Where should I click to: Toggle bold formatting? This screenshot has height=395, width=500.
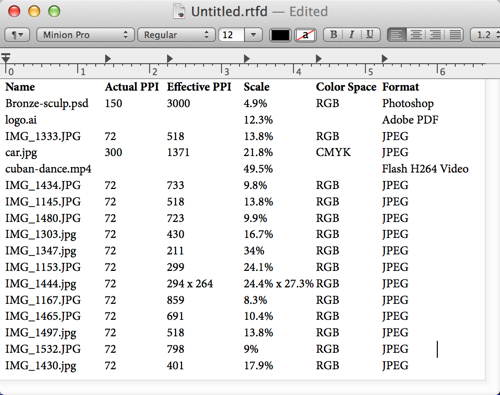pyautogui.click(x=333, y=35)
